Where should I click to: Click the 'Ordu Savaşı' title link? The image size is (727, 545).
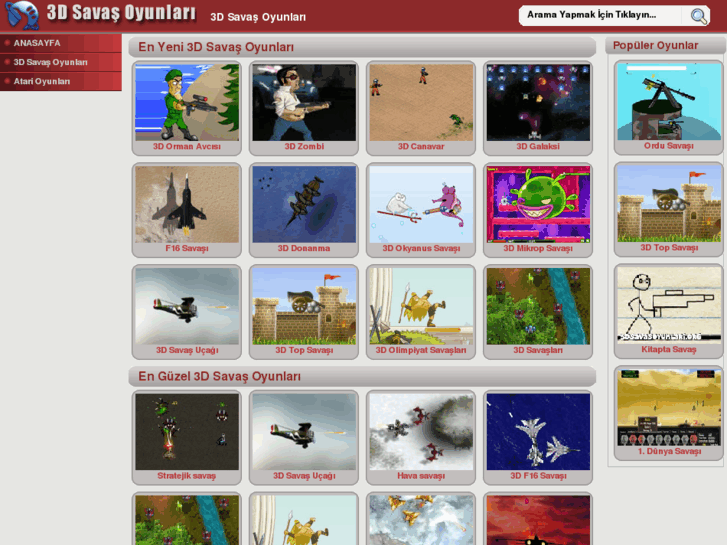[669, 146]
